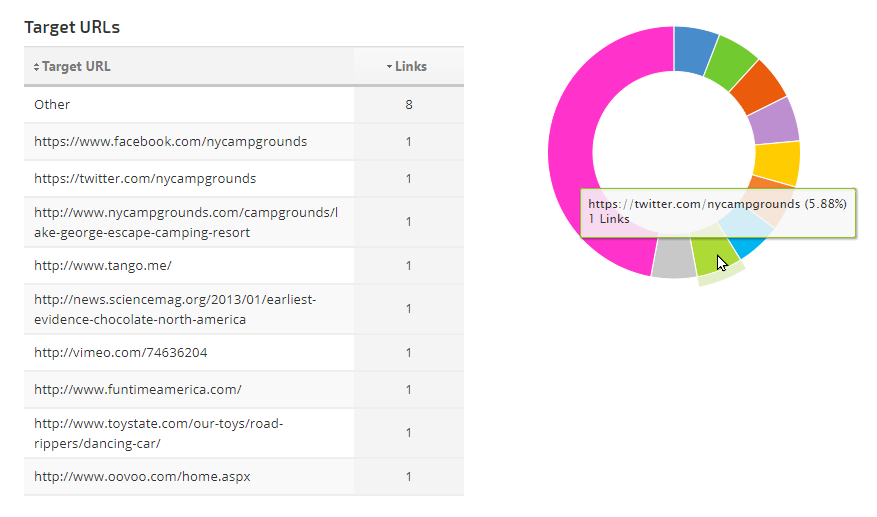877x517 pixels.
Task: Open the tango.me URL
Action: pos(103,266)
